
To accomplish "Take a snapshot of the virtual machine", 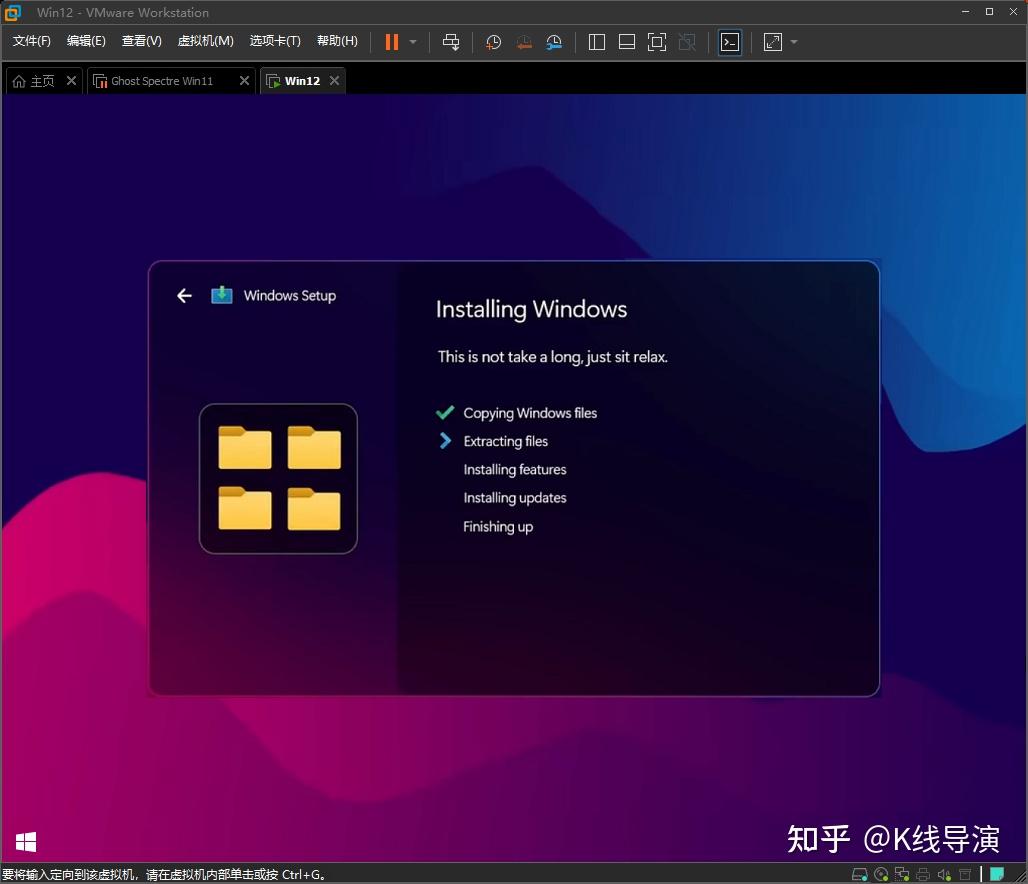I will [x=492, y=42].
